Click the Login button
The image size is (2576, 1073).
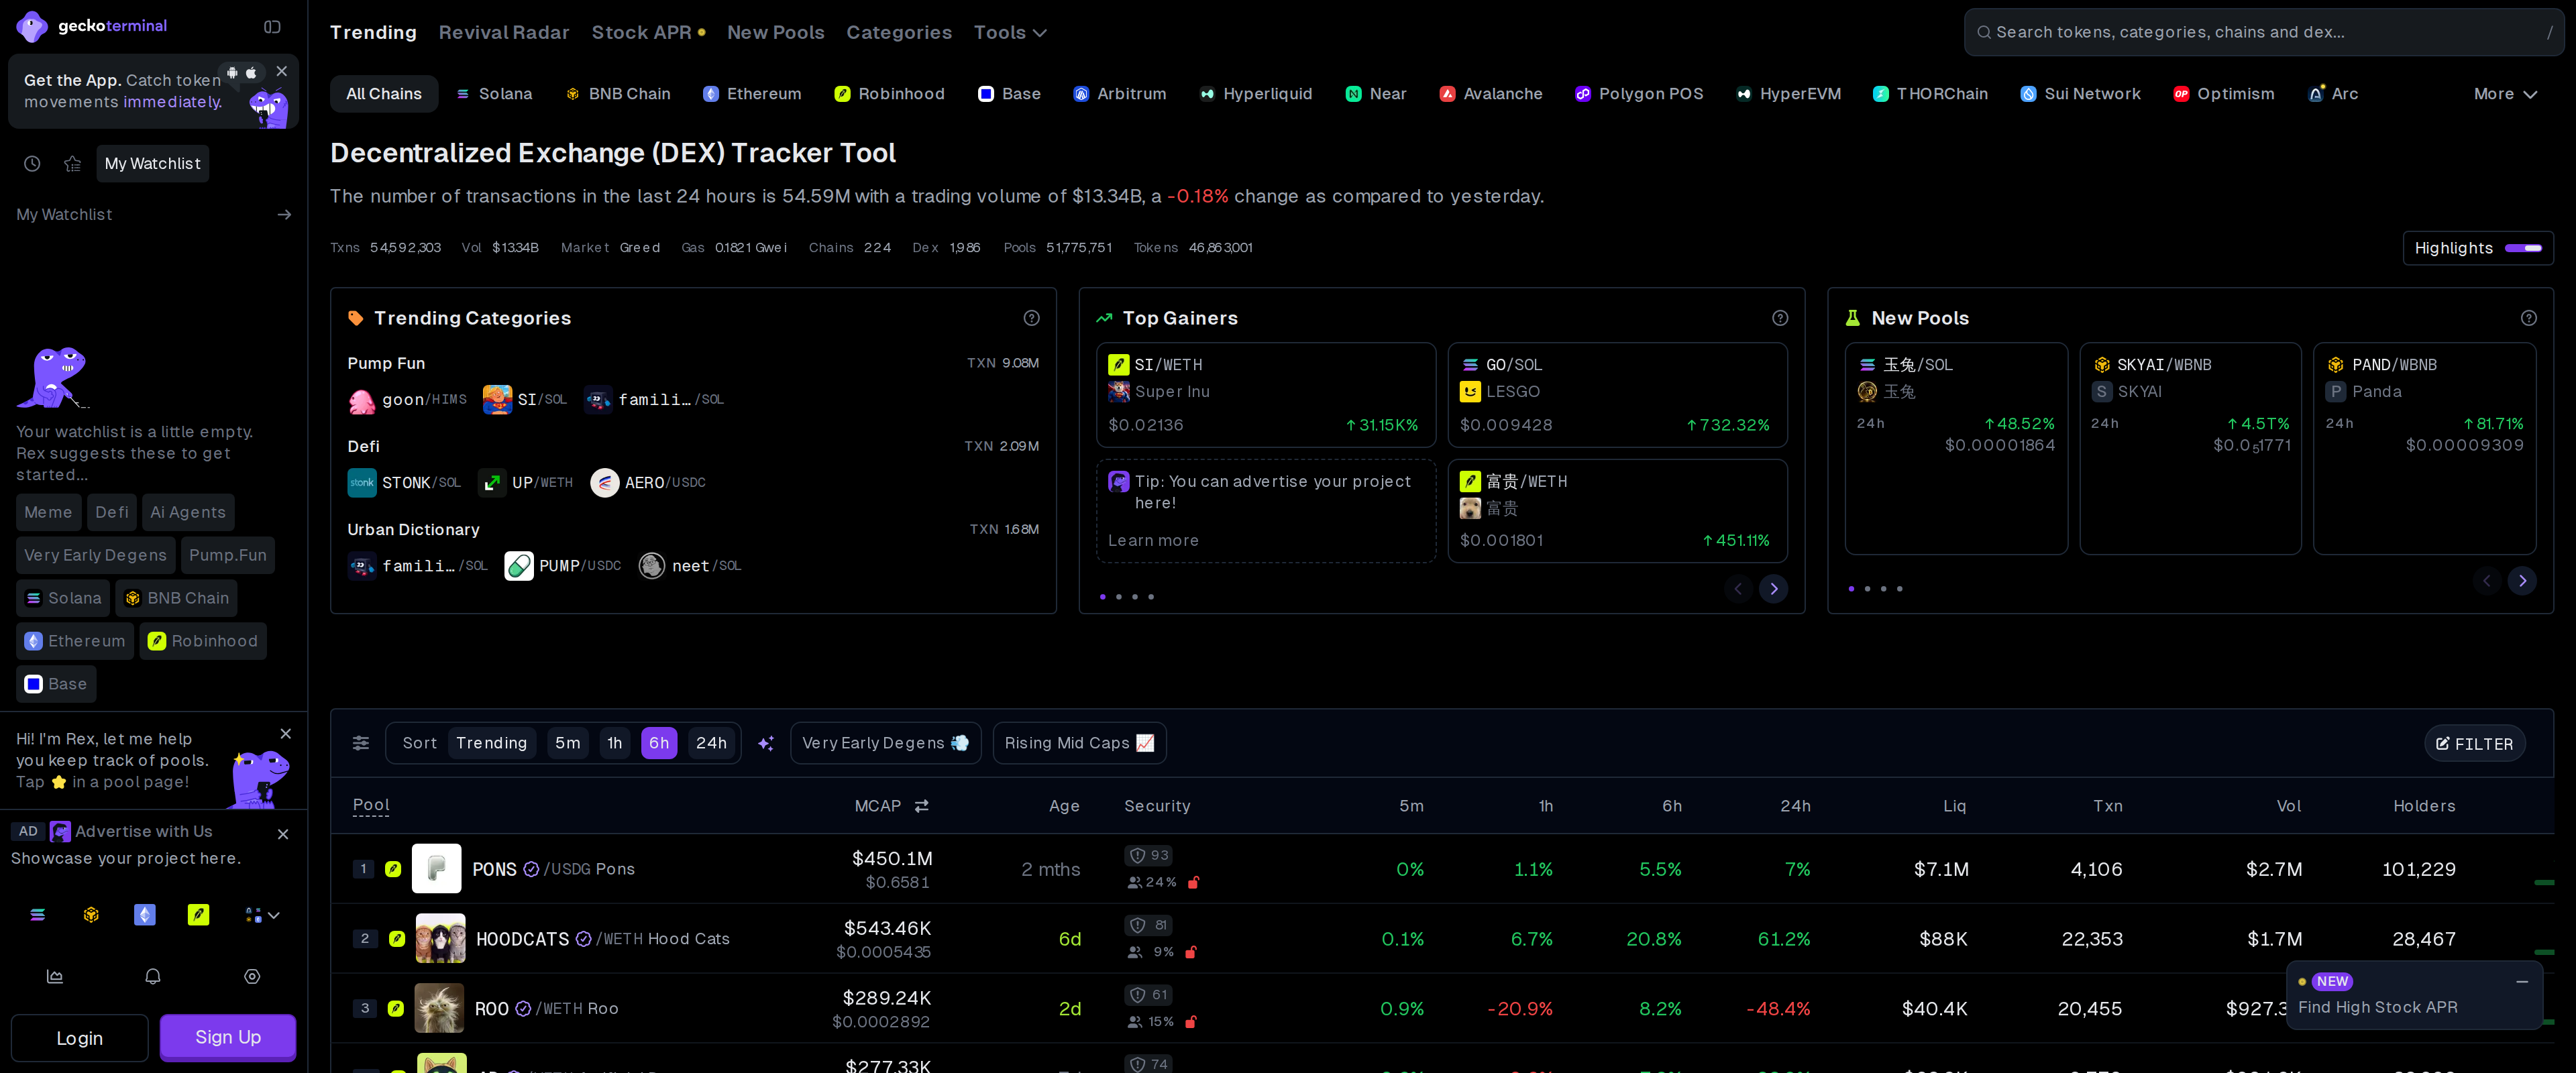[80, 1038]
